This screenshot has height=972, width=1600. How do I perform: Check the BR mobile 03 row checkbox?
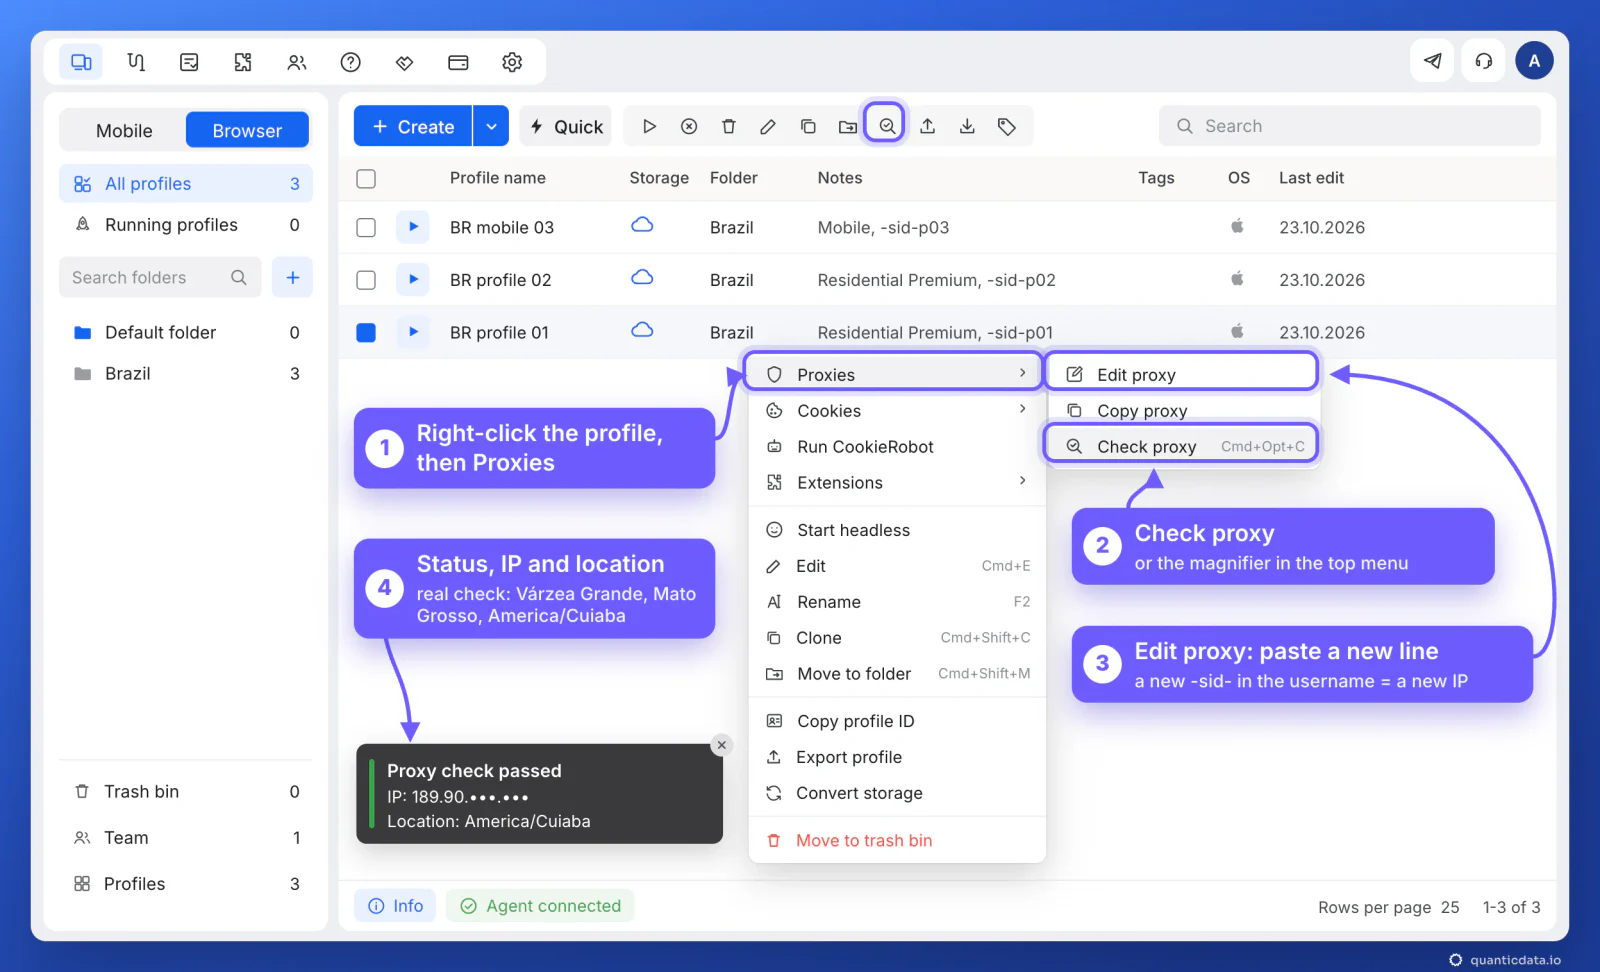tap(366, 227)
